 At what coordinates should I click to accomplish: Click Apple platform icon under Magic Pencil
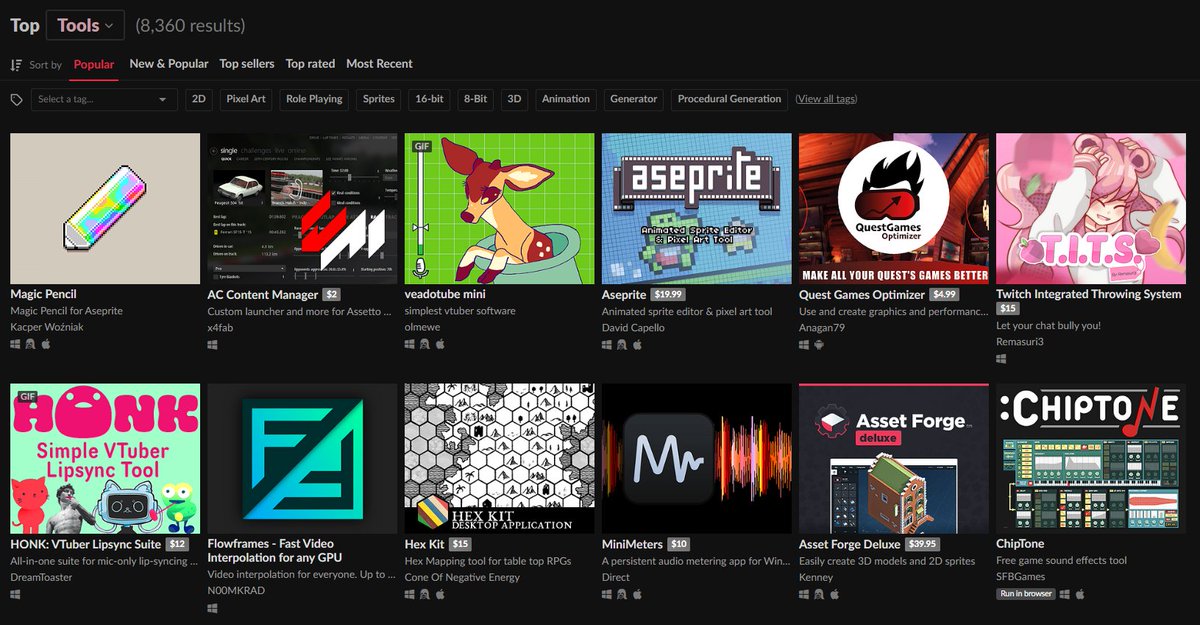tap(45, 344)
